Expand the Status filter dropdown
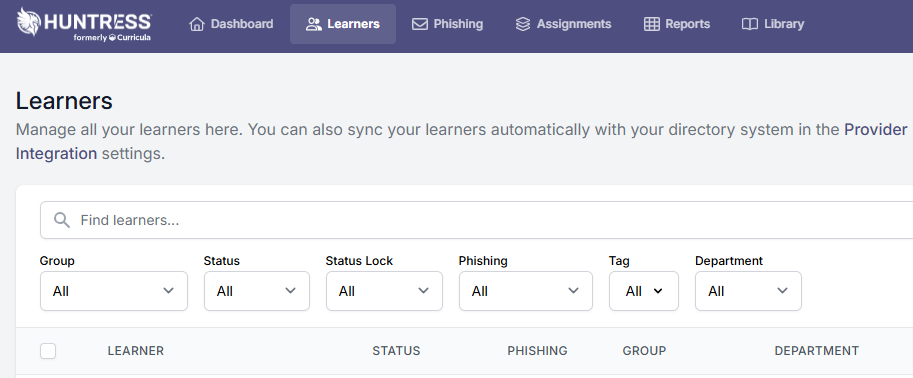This screenshot has height=378, width=913. (x=257, y=291)
